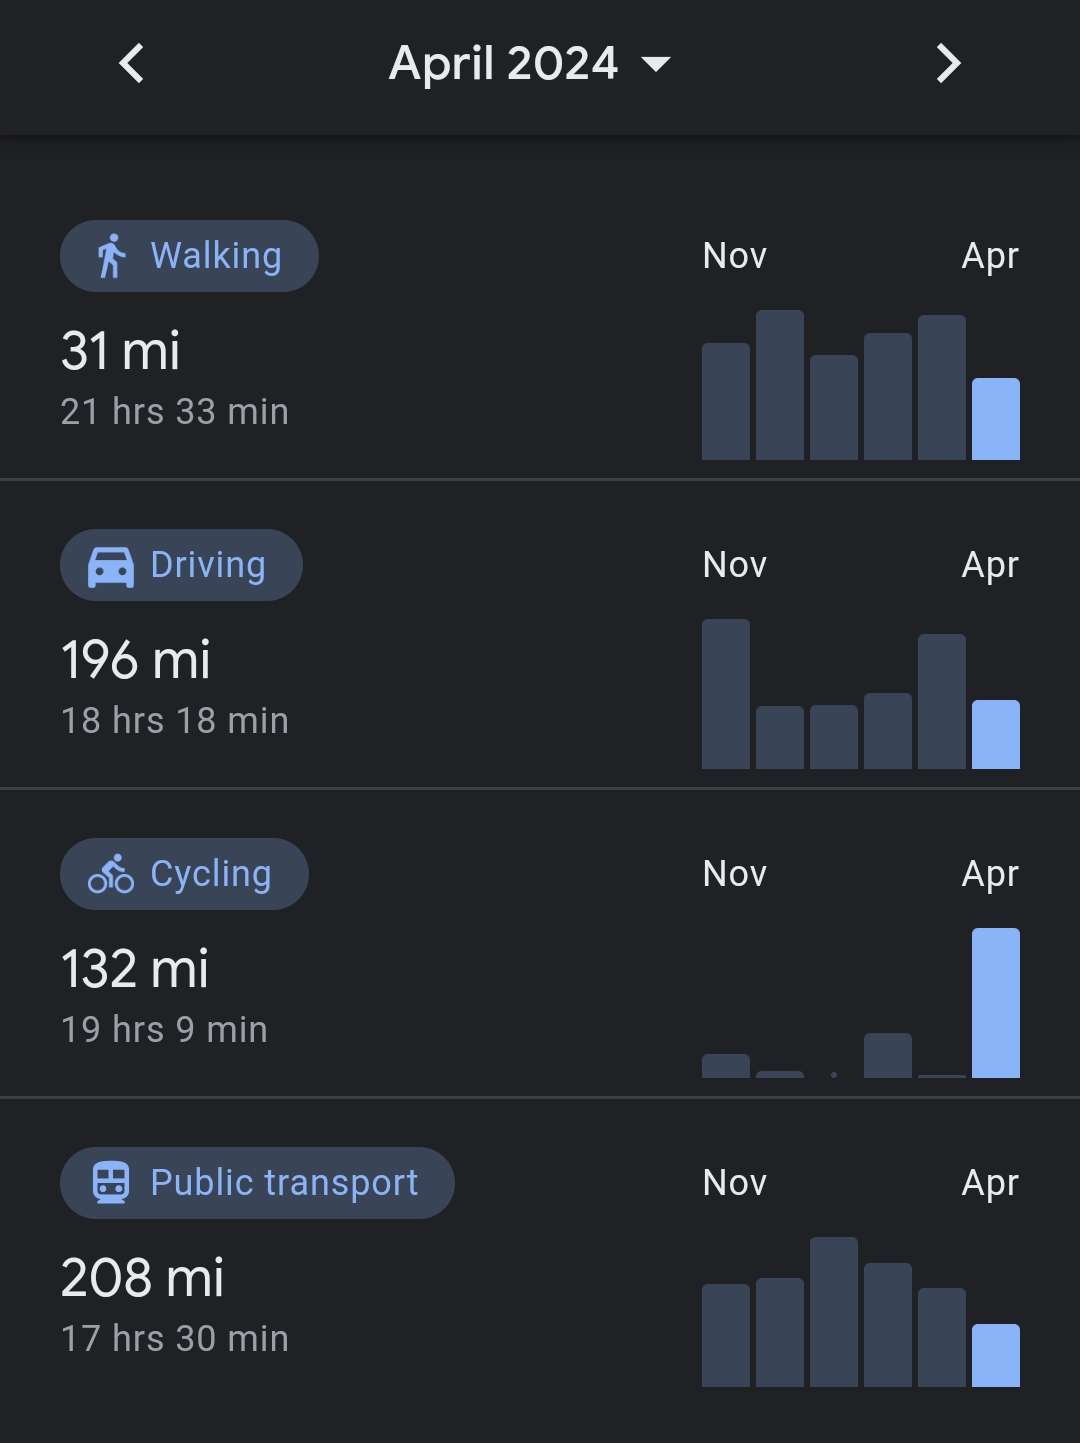Click the train icon in Public transport chip
1080x1443 pixels.
pos(111,1183)
